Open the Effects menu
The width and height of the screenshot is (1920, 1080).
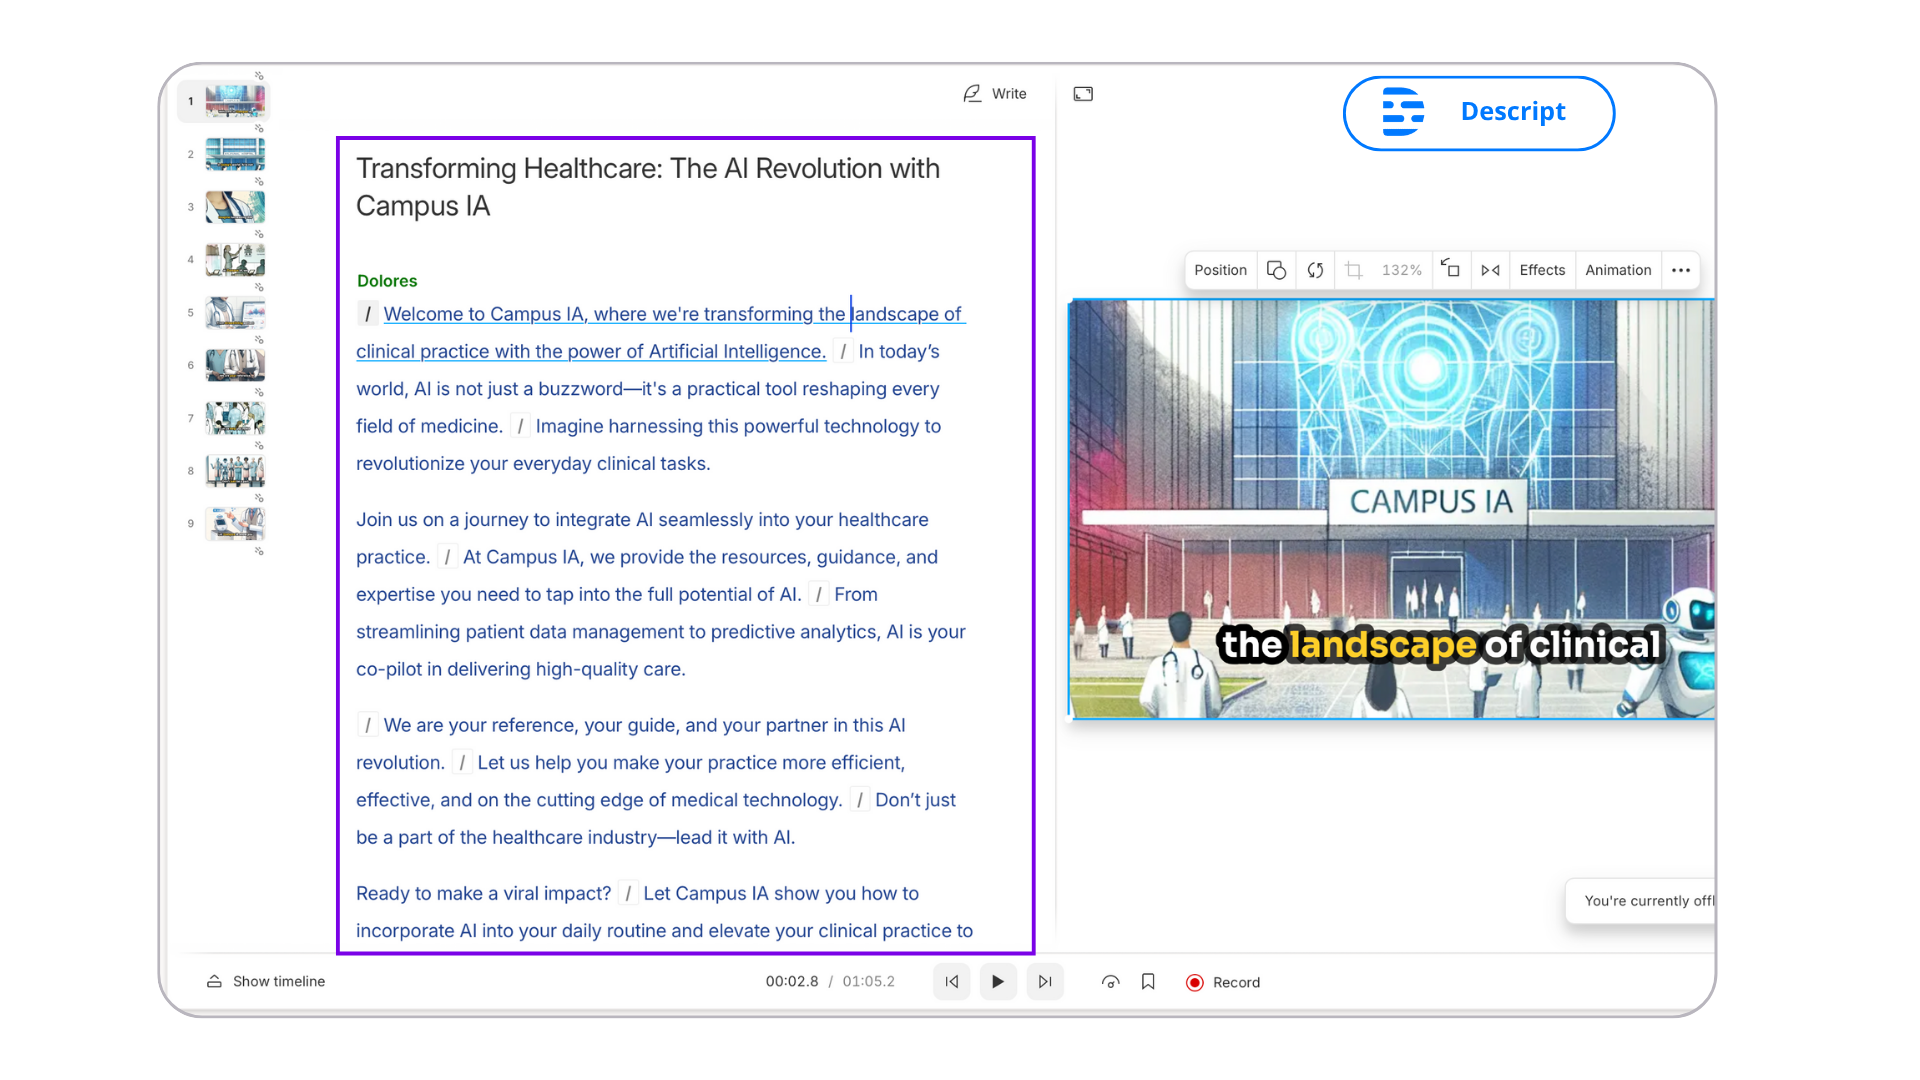(1542, 270)
